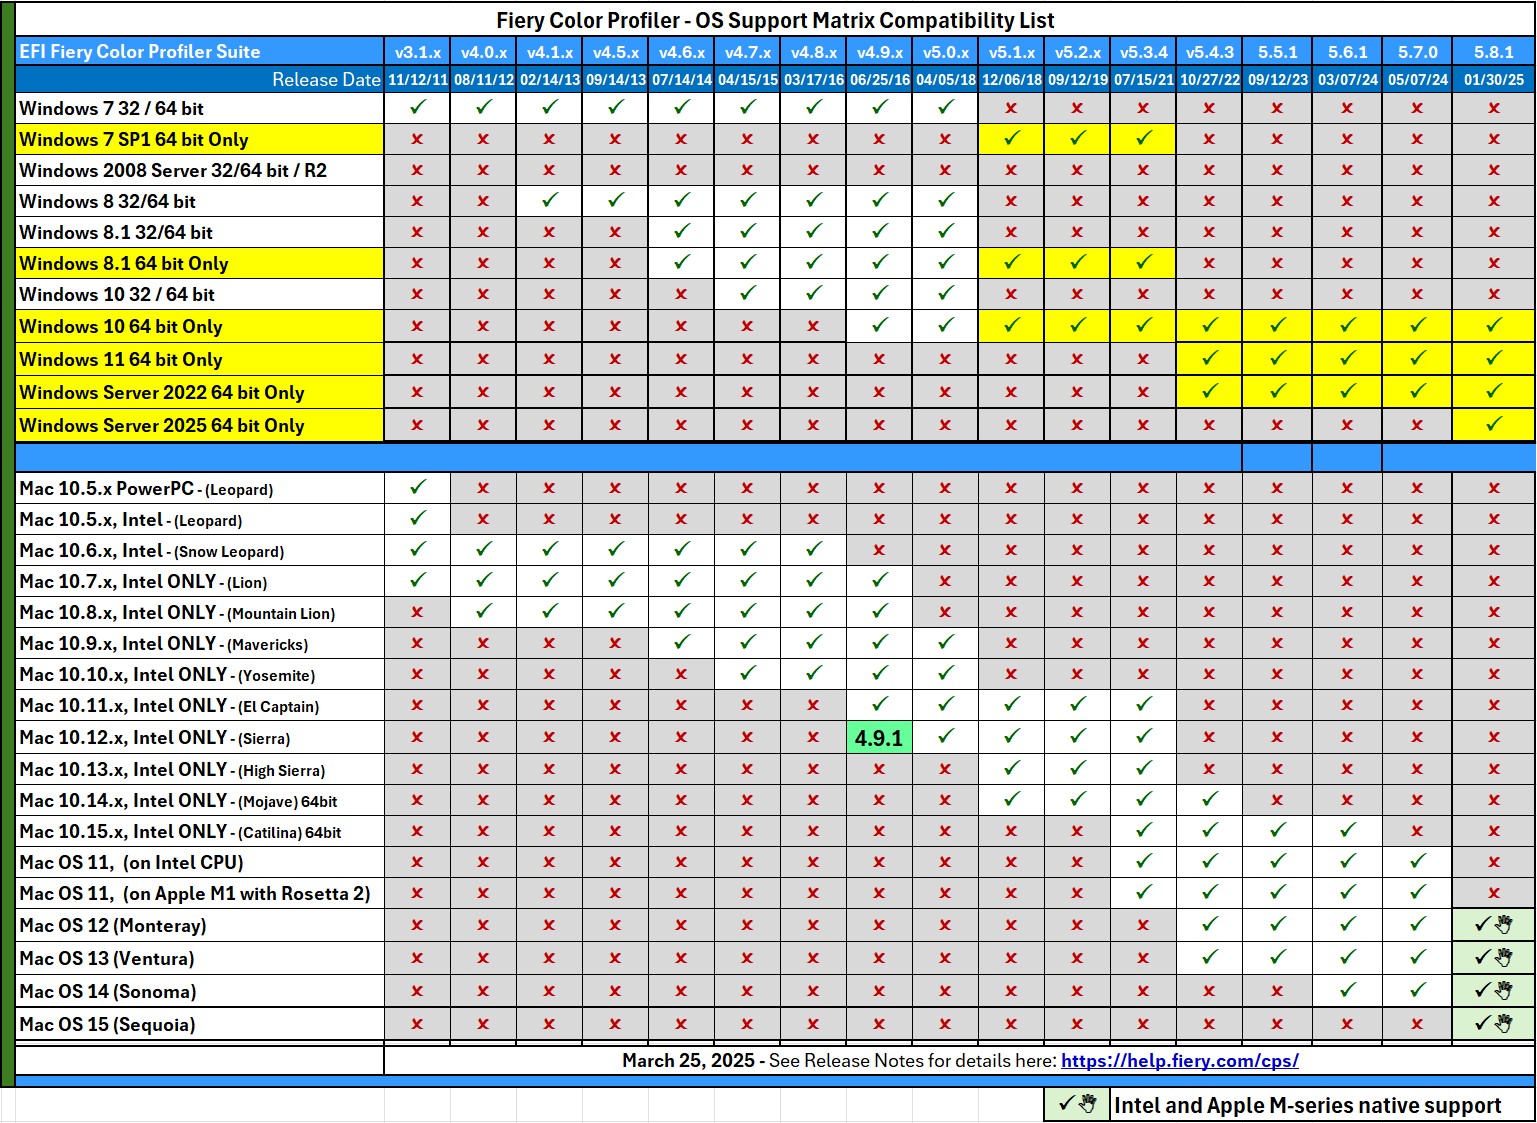
Task: Click the checkmark-hand icon in the bottom legend
Action: point(1077,1104)
